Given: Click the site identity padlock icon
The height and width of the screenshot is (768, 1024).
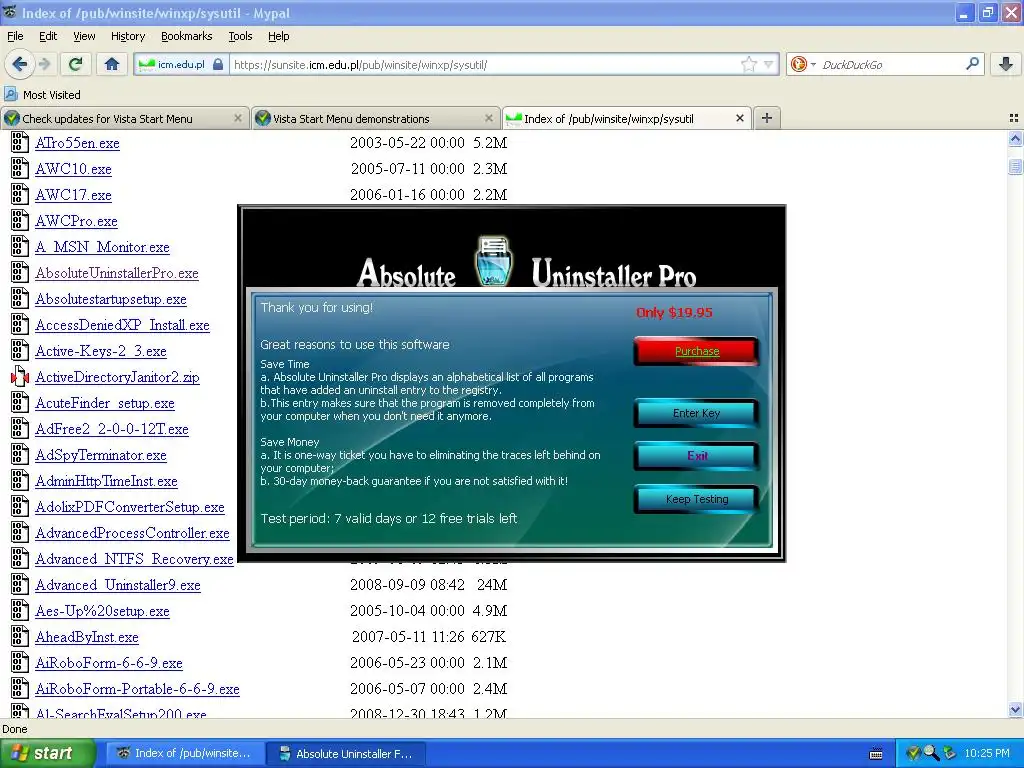Looking at the screenshot, I should coord(218,64).
